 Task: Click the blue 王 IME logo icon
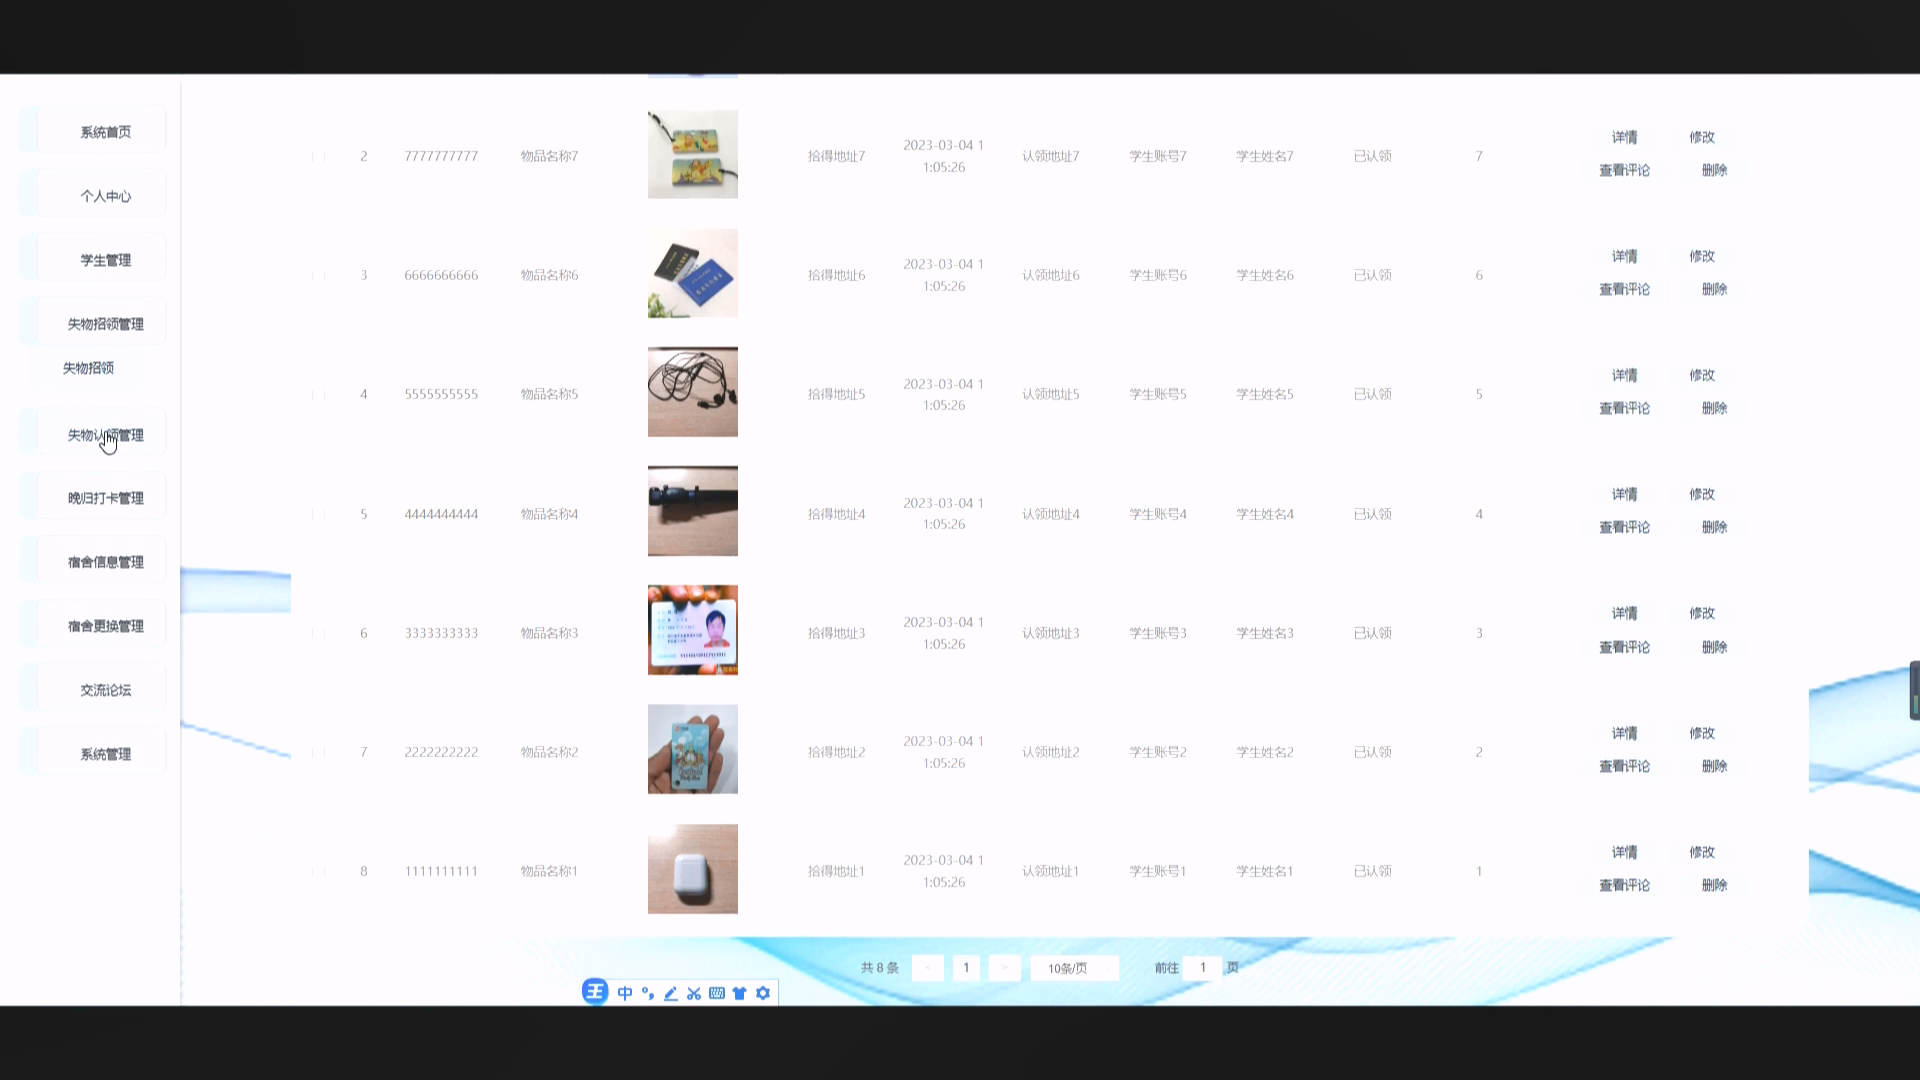(595, 992)
